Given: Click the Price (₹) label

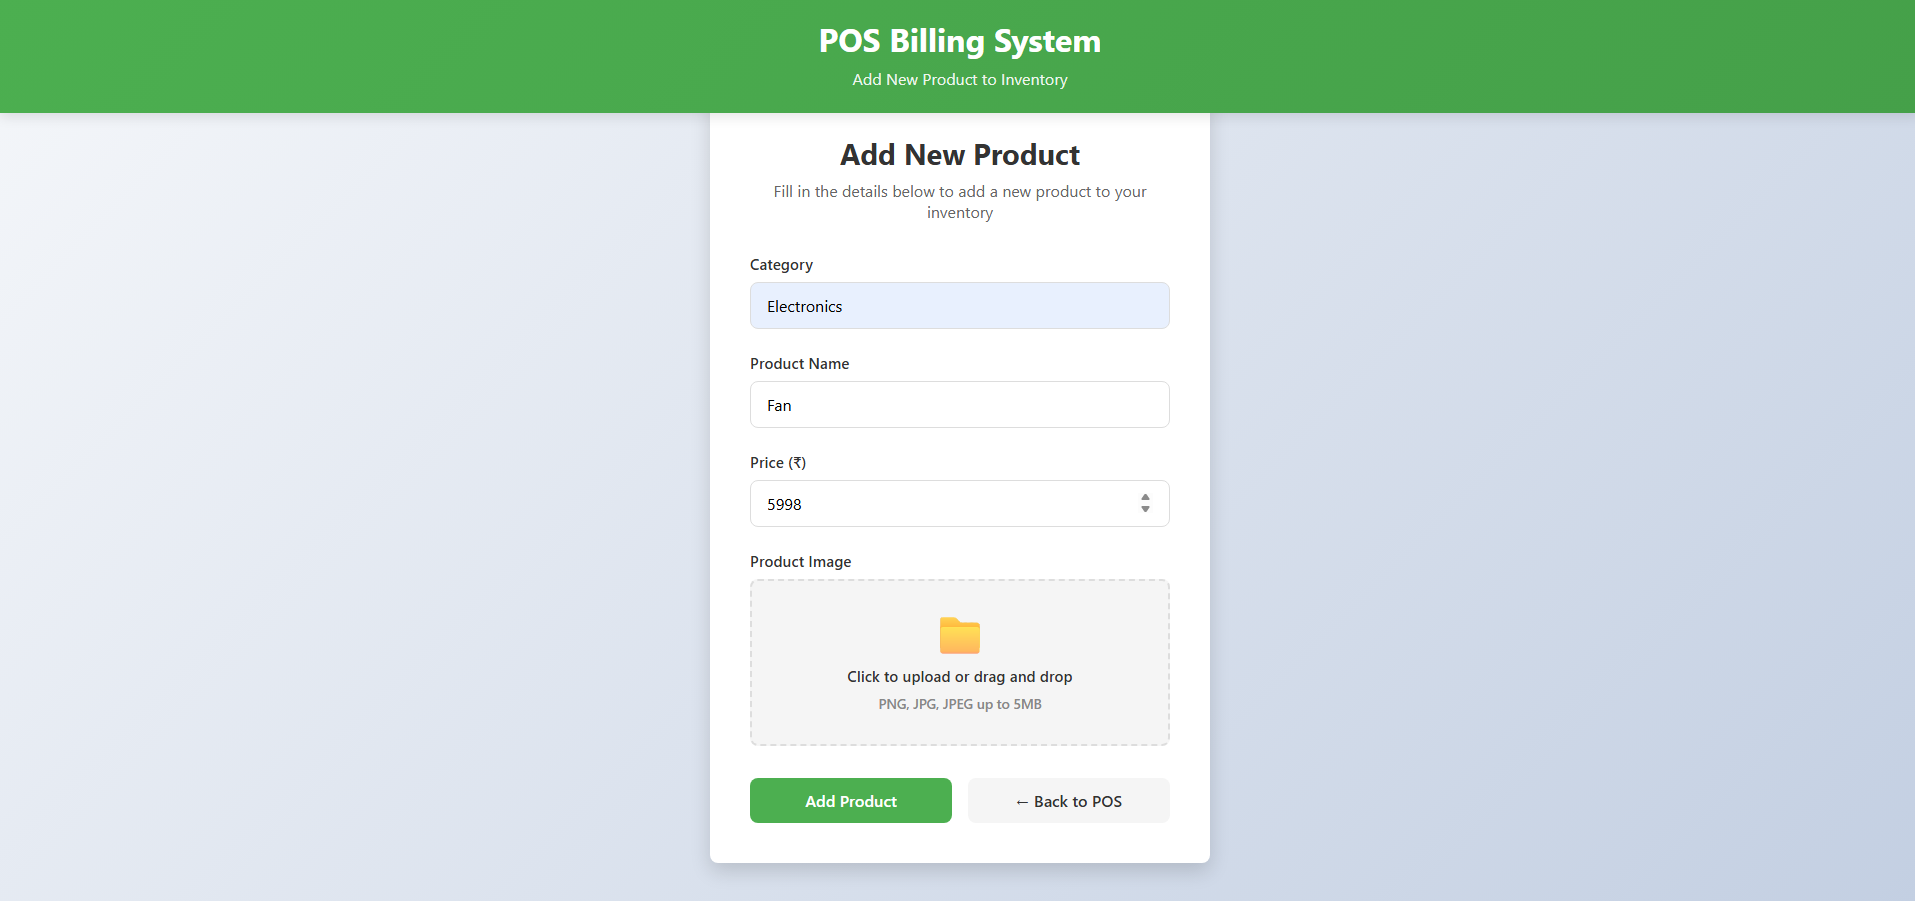Looking at the screenshot, I should pos(777,463).
